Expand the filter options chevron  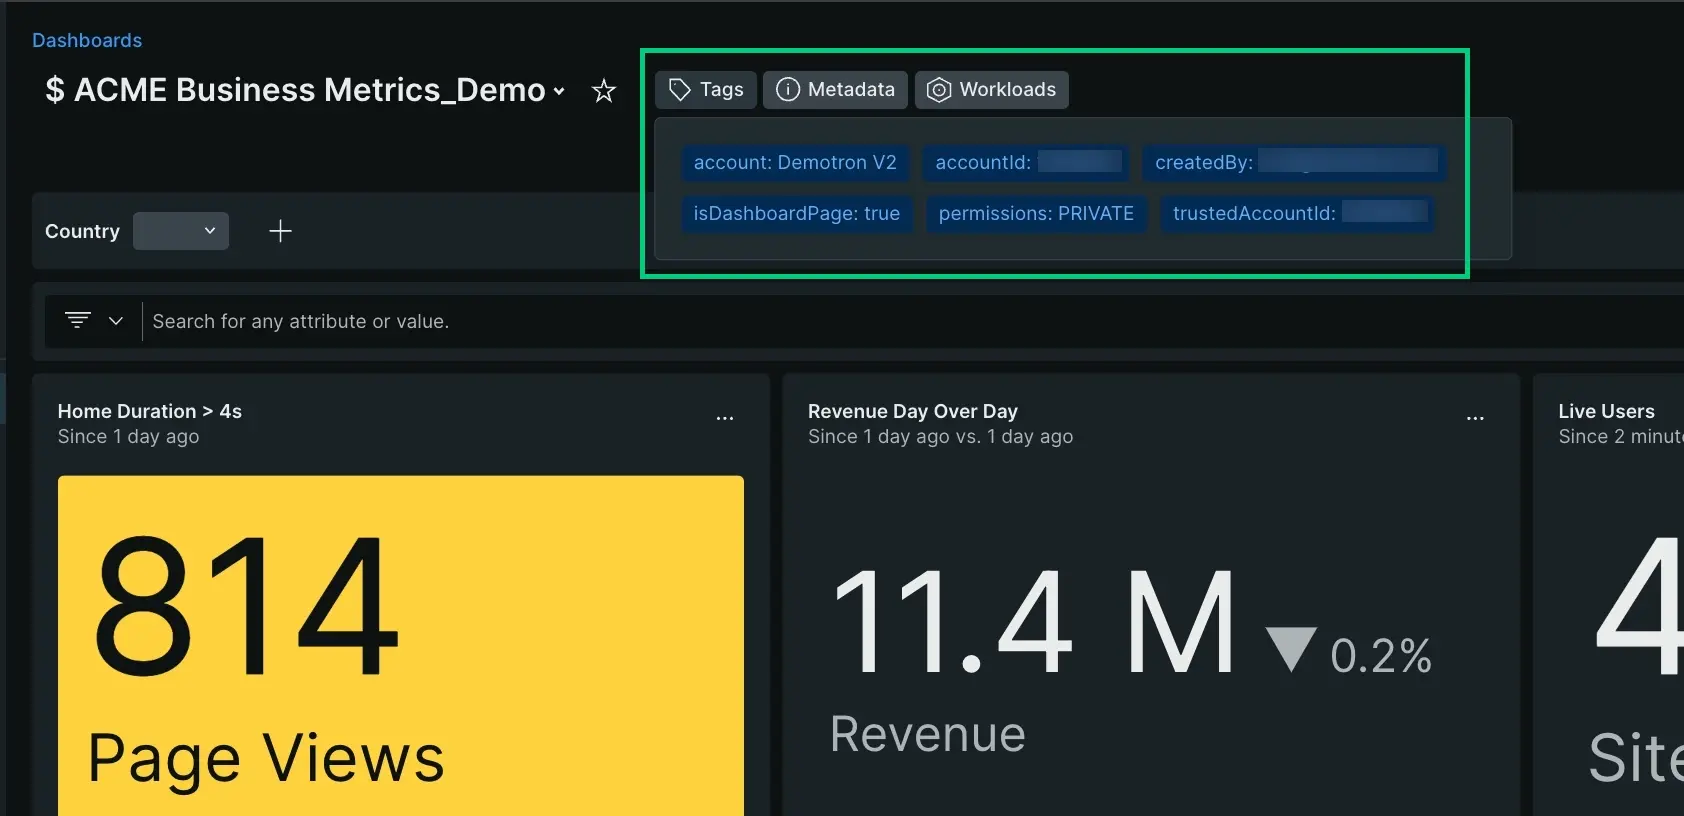point(116,321)
